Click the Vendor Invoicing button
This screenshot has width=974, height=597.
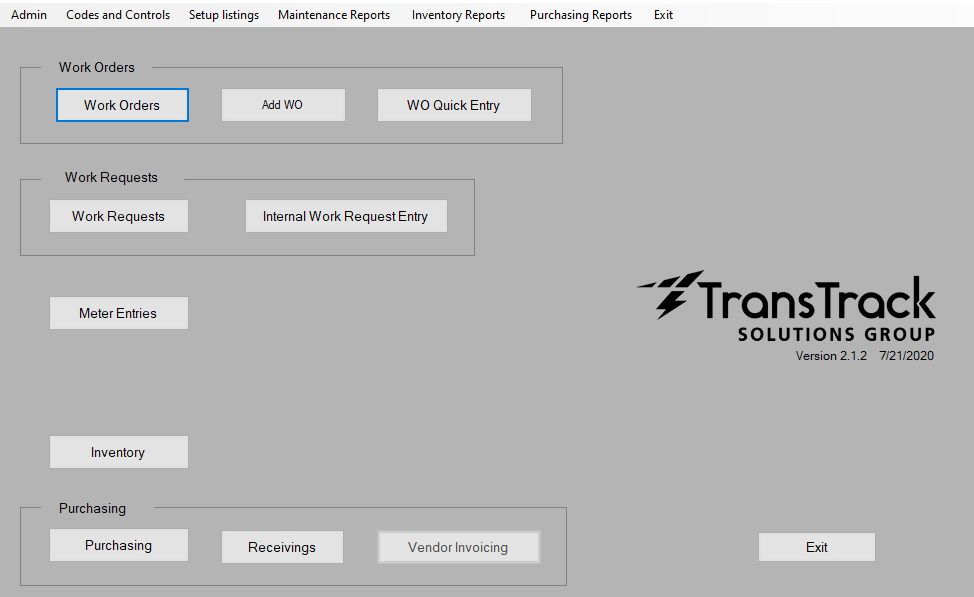[458, 547]
